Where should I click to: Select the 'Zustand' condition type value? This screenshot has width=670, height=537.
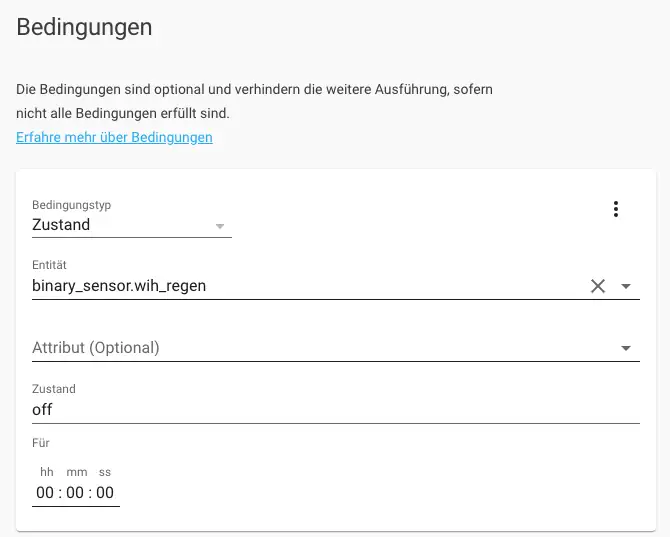pyautogui.click(x=62, y=225)
